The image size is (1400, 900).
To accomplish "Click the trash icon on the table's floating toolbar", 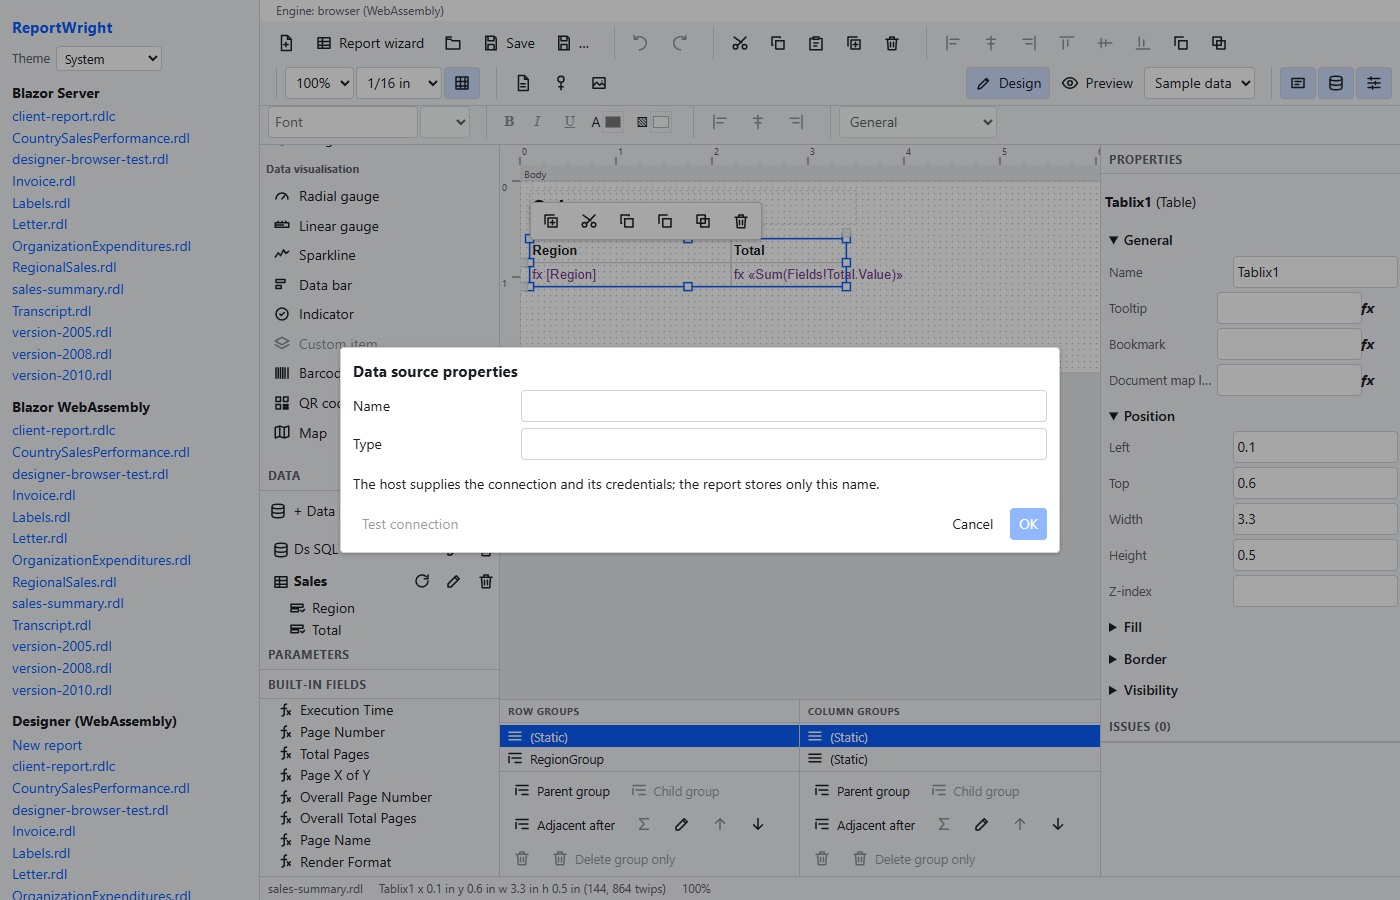I will [x=741, y=221].
